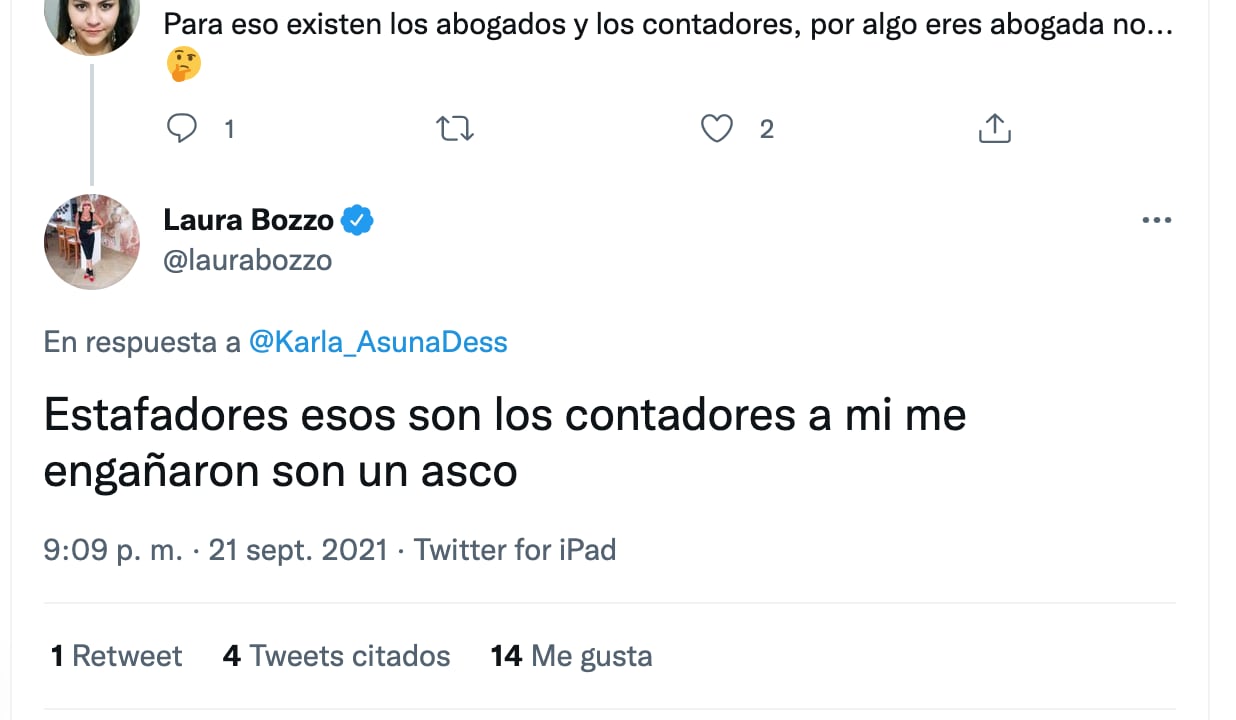Open the 4 Tweets citados list
The width and height of the screenshot is (1236, 720).
pos(336,655)
